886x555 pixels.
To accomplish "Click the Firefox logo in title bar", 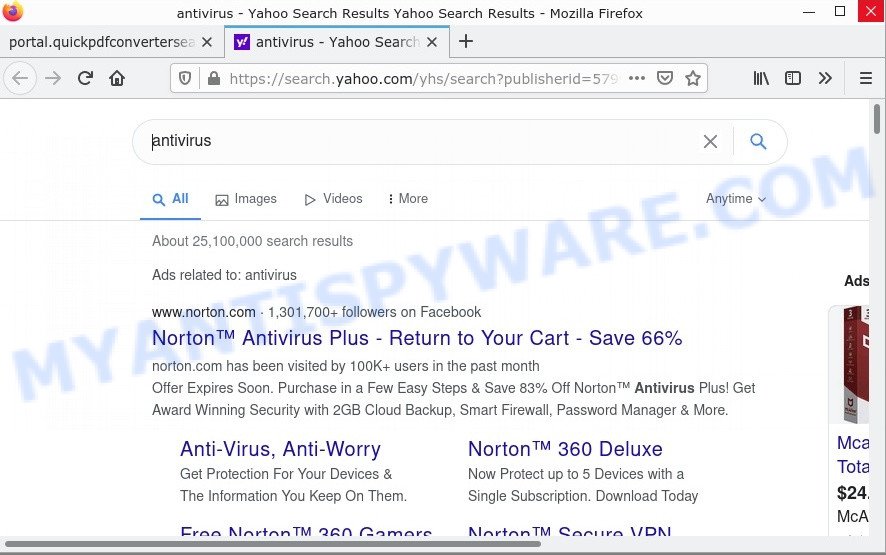I will [x=12, y=11].
